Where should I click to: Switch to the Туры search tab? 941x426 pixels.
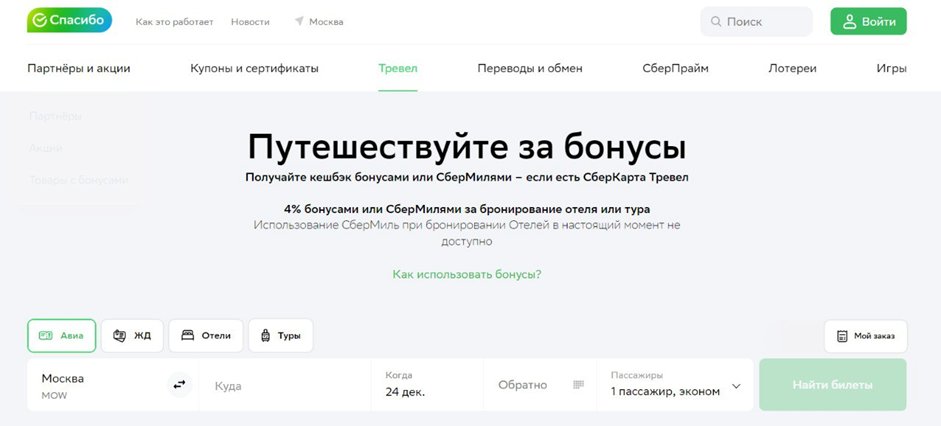point(280,335)
